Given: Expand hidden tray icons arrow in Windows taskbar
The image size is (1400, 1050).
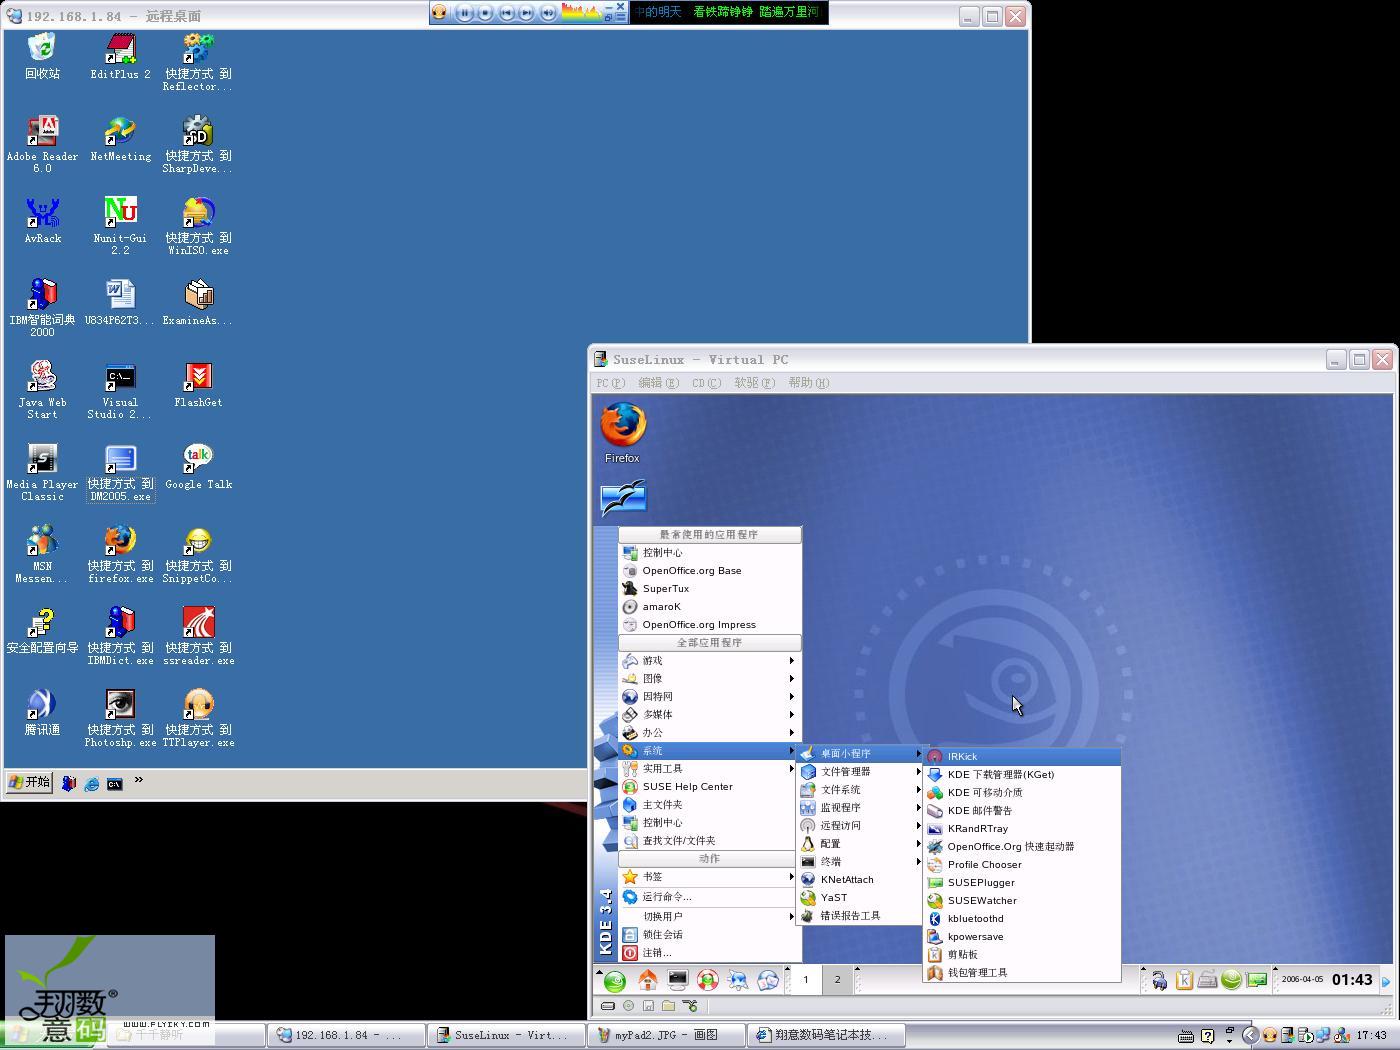Looking at the screenshot, I should coord(1250,1035).
